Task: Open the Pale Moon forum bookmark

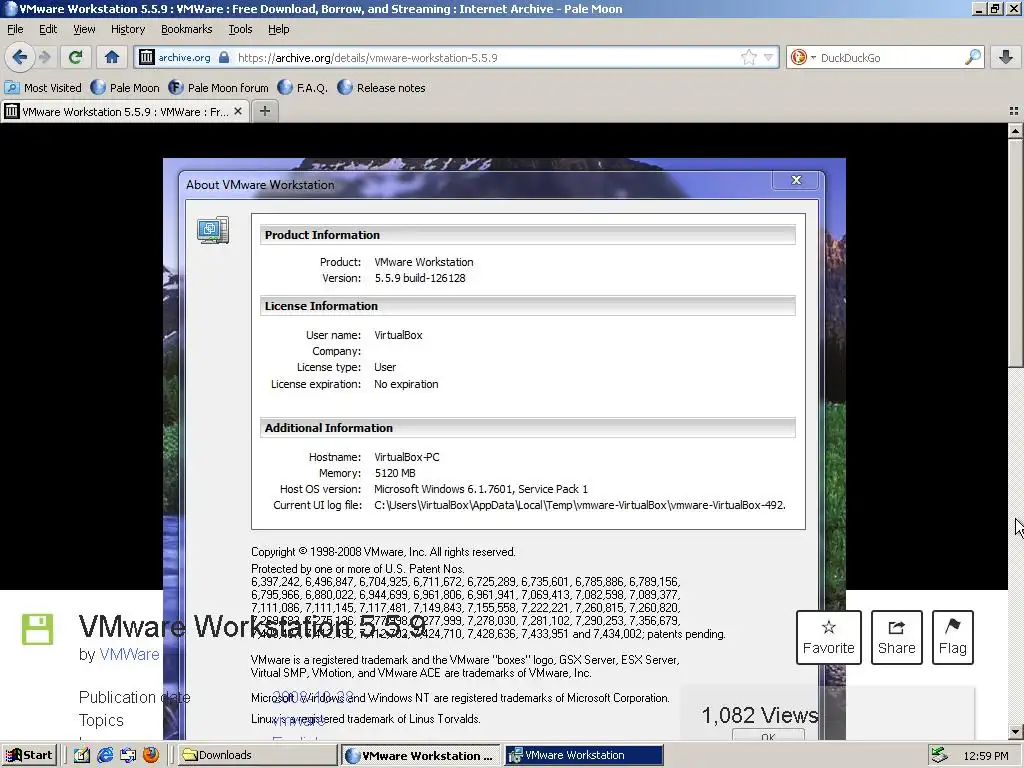Action: click(218, 88)
